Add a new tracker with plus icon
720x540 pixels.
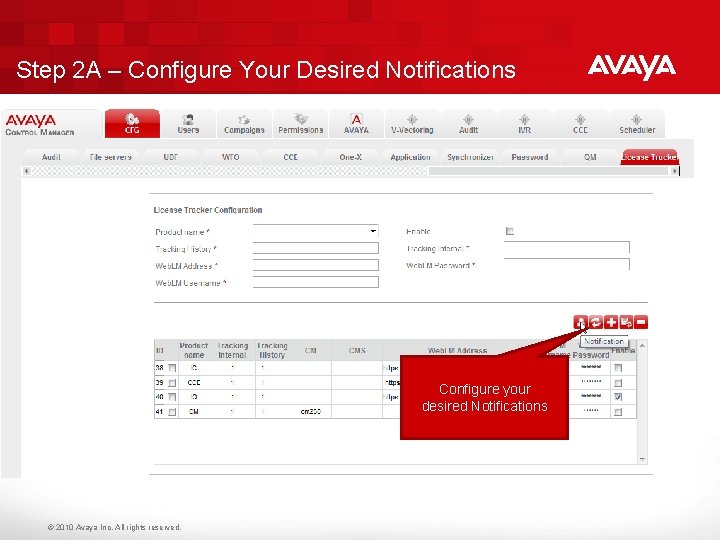[x=611, y=322]
